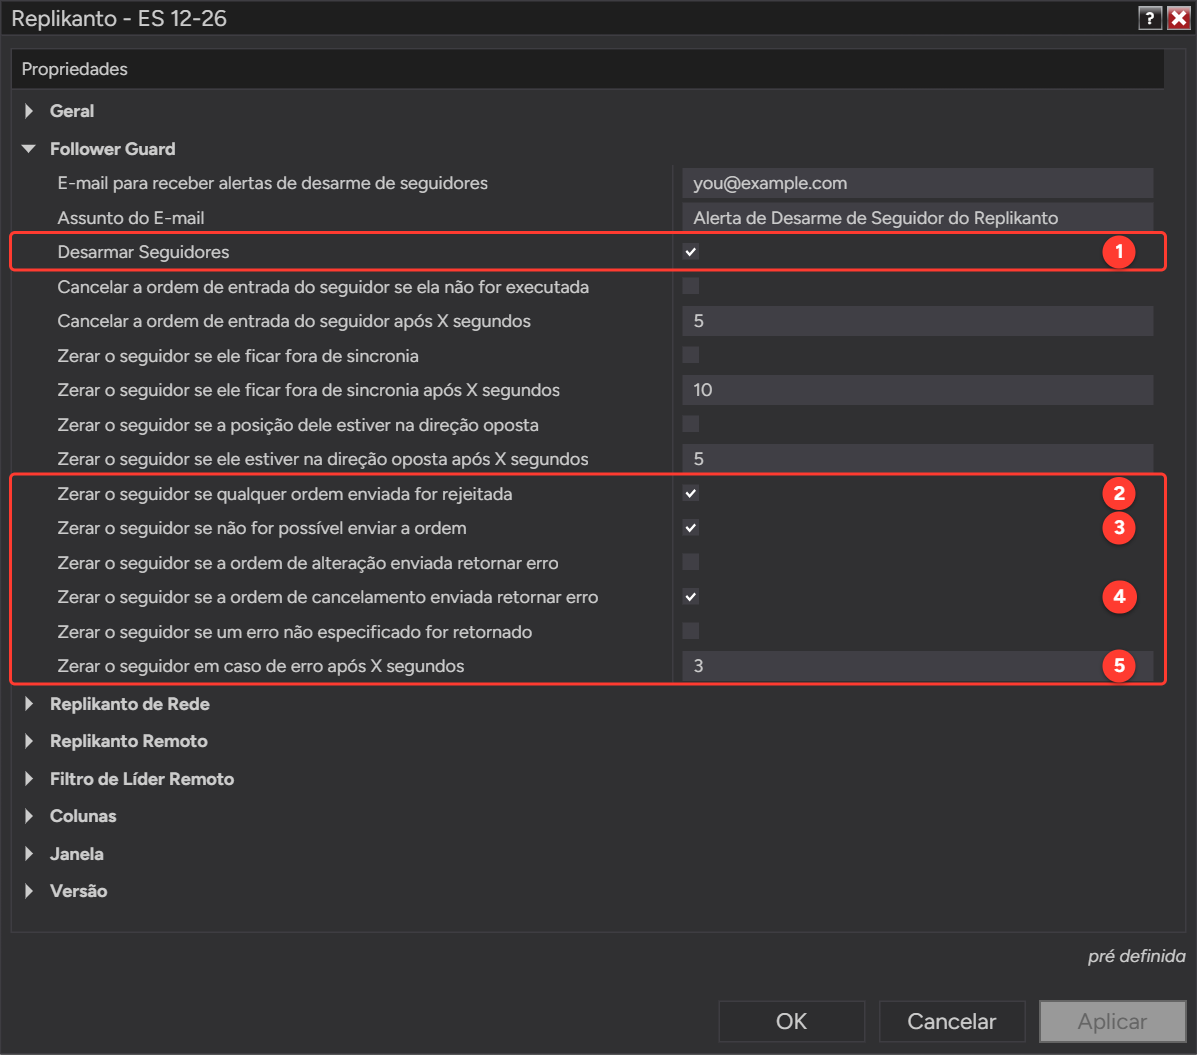This screenshot has height=1055, width=1197.
Task: Click label Cancelar a ordem de entrada após X segundos
Action: [294, 321]
